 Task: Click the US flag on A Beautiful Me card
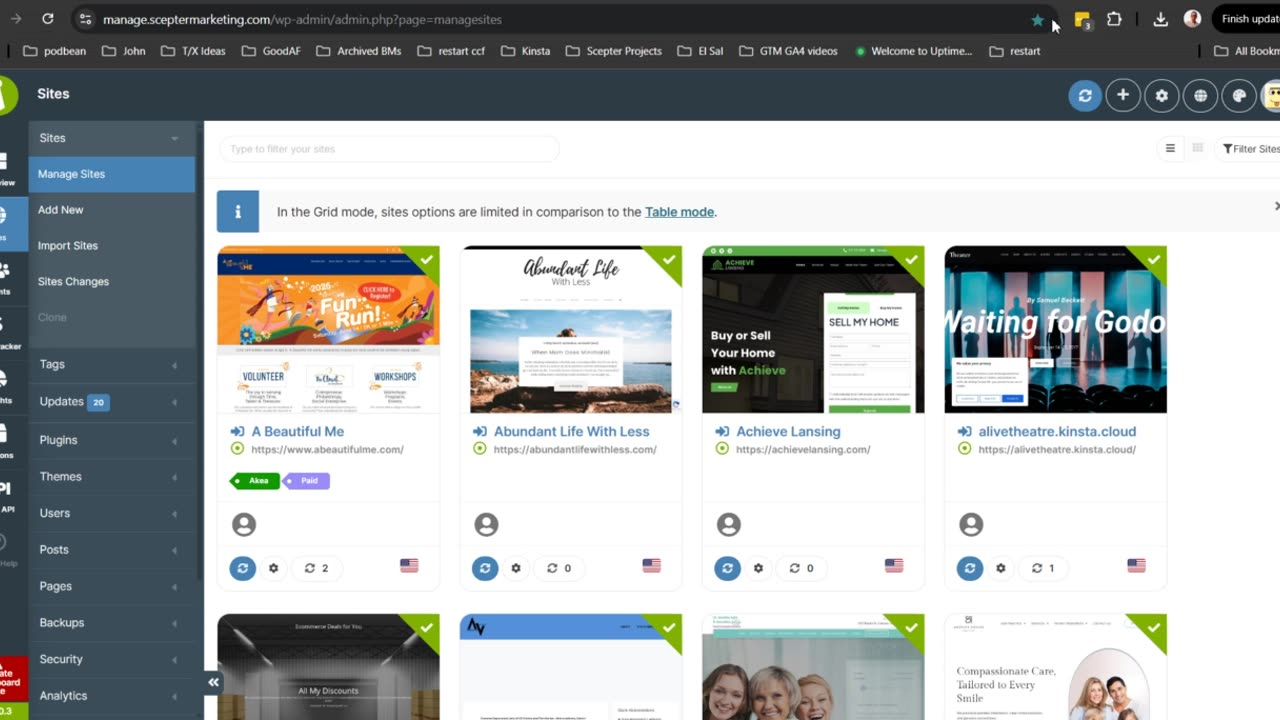409,566
